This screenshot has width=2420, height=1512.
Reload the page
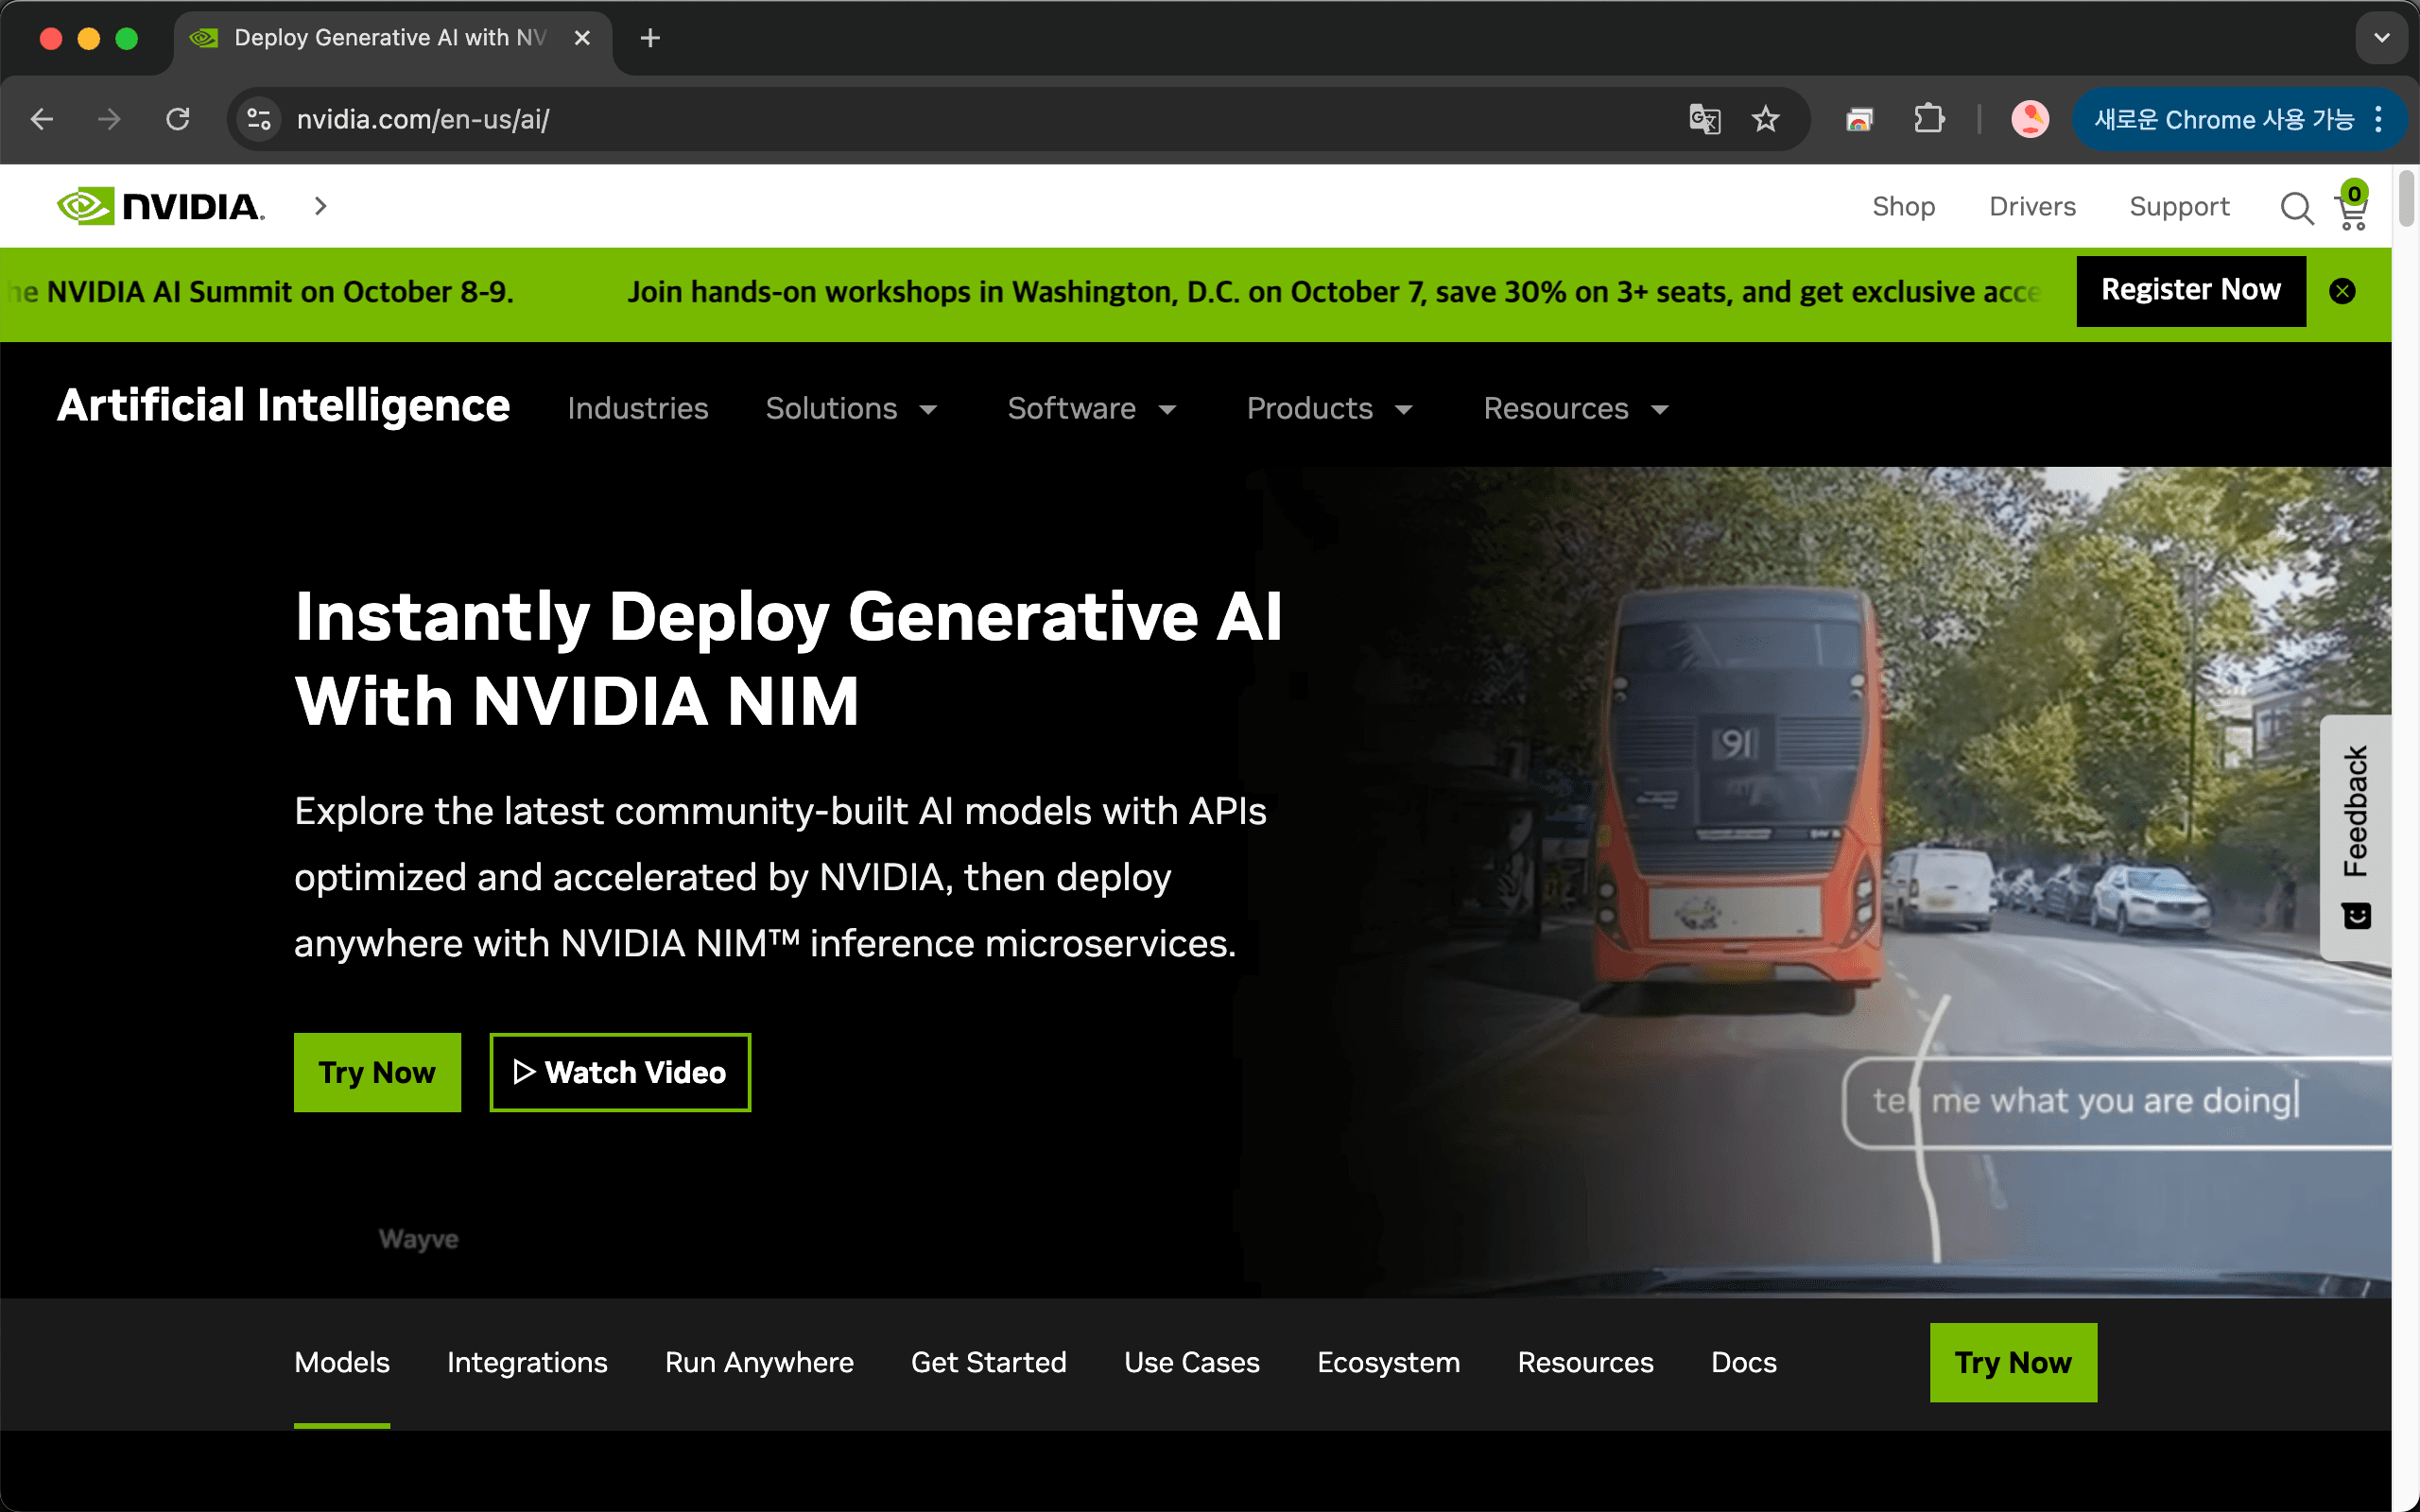pyautogui.click(x=178, y=119)
